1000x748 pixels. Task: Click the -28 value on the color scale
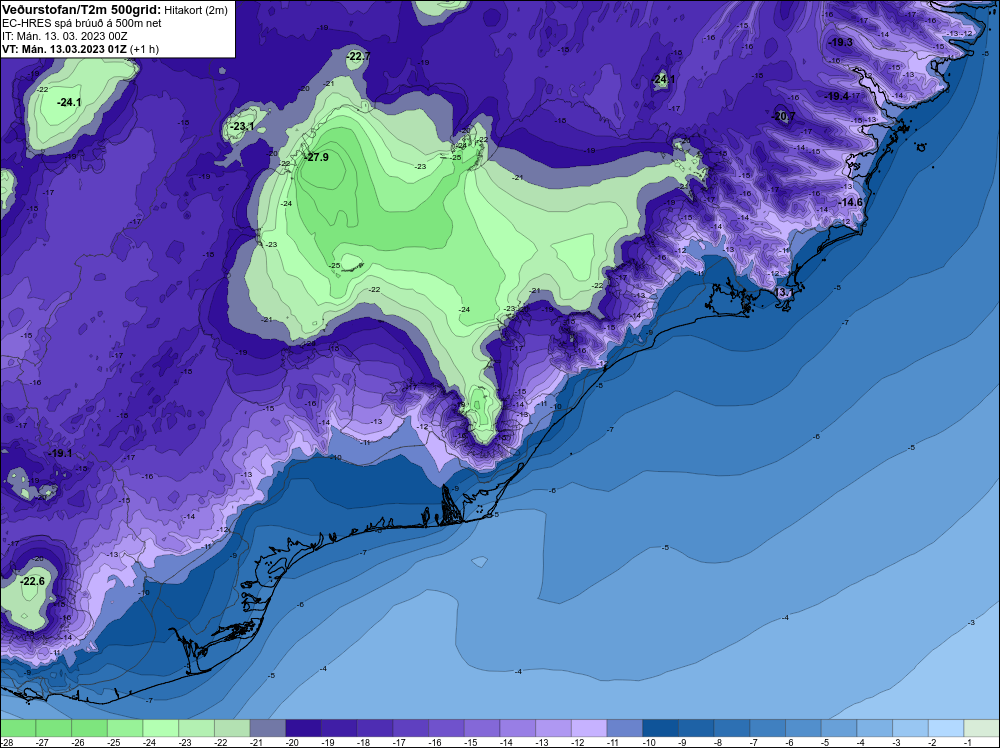(6, 742)
